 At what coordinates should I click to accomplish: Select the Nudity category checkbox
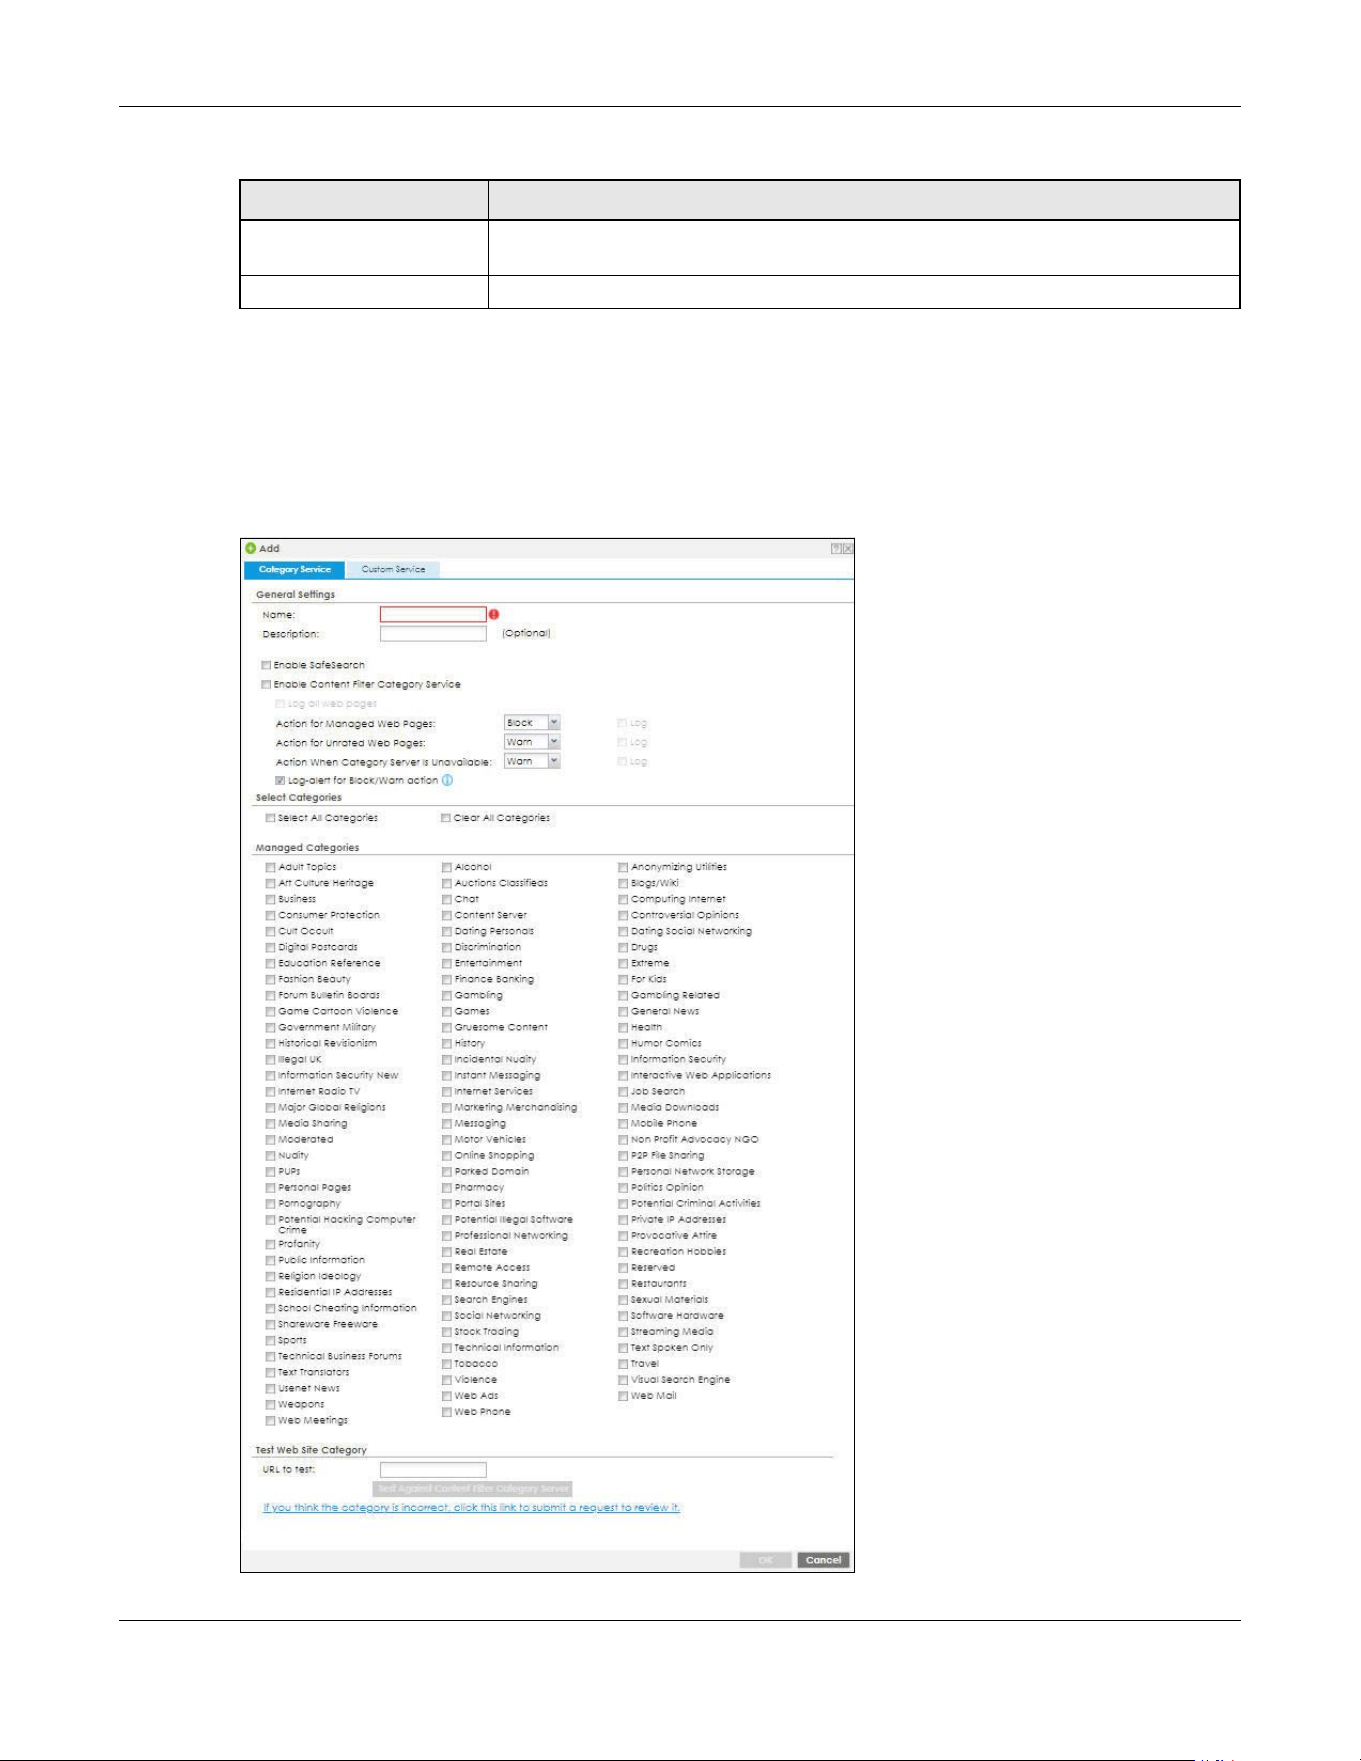(x=270, y=1156)
